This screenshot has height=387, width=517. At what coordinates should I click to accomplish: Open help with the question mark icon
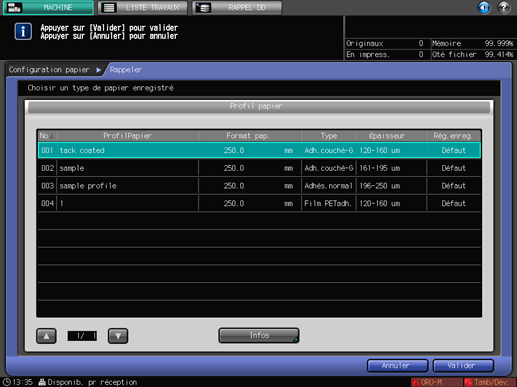(504, 7)
